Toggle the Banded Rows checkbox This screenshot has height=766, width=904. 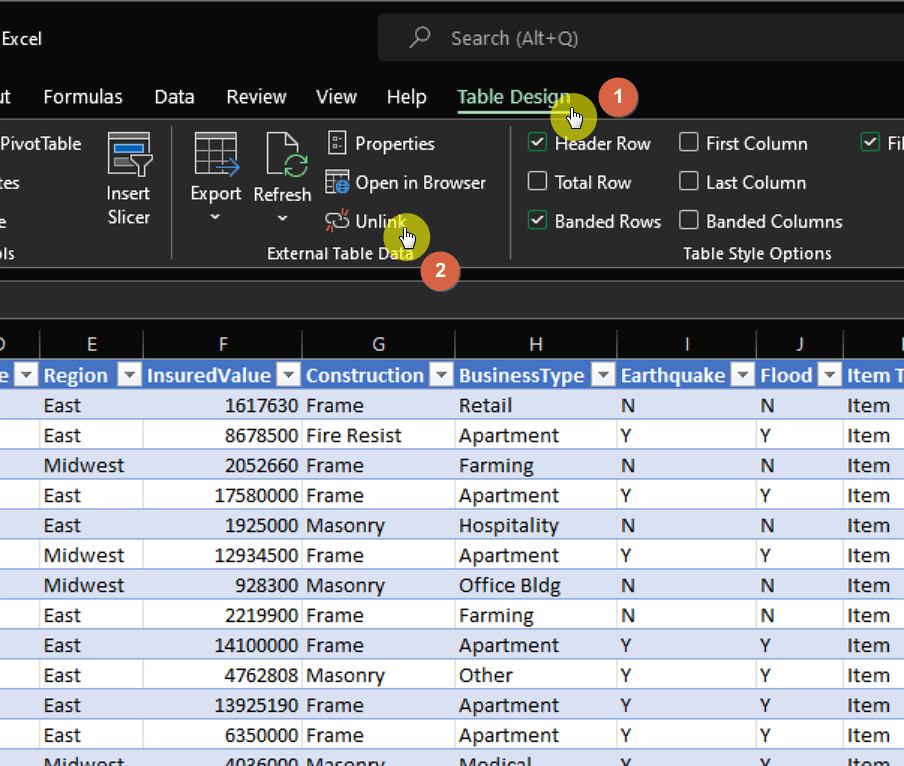(x=537, y=220)
